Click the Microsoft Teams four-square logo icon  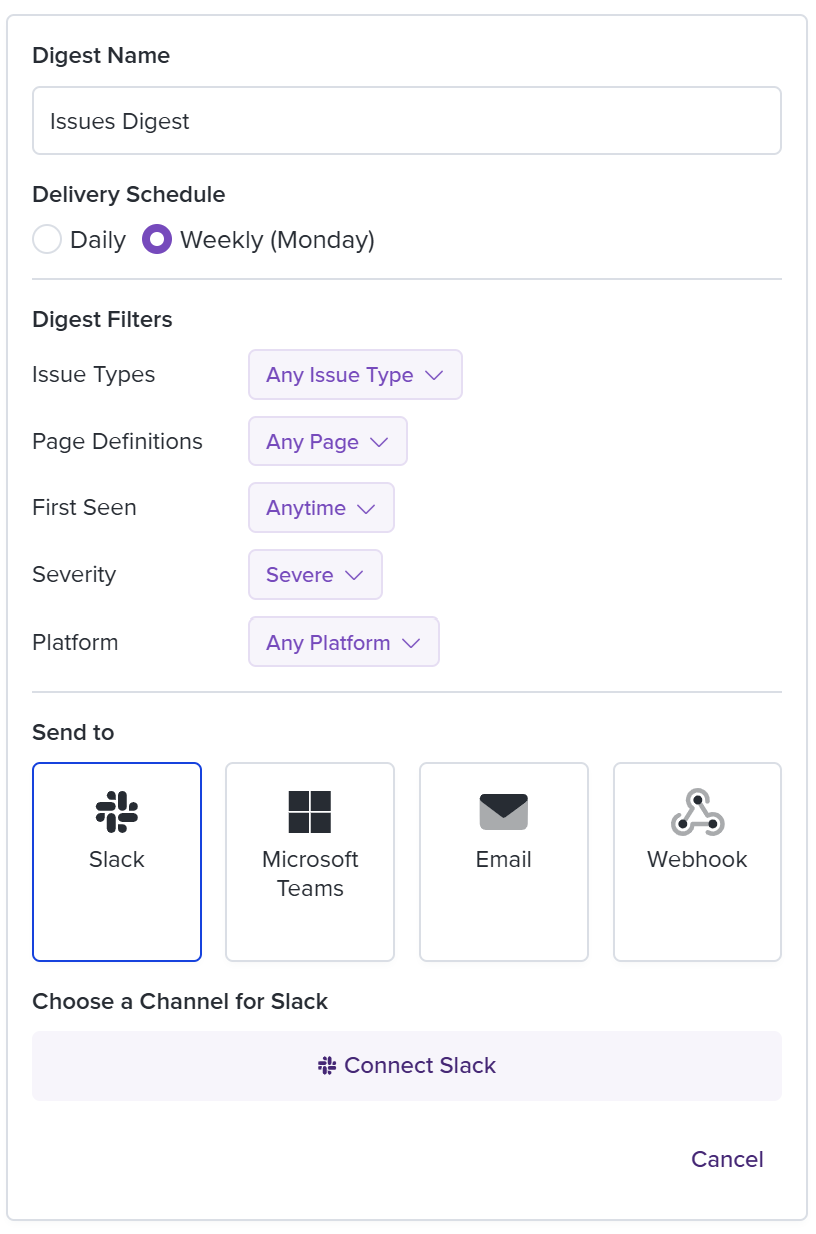[310, 812]
